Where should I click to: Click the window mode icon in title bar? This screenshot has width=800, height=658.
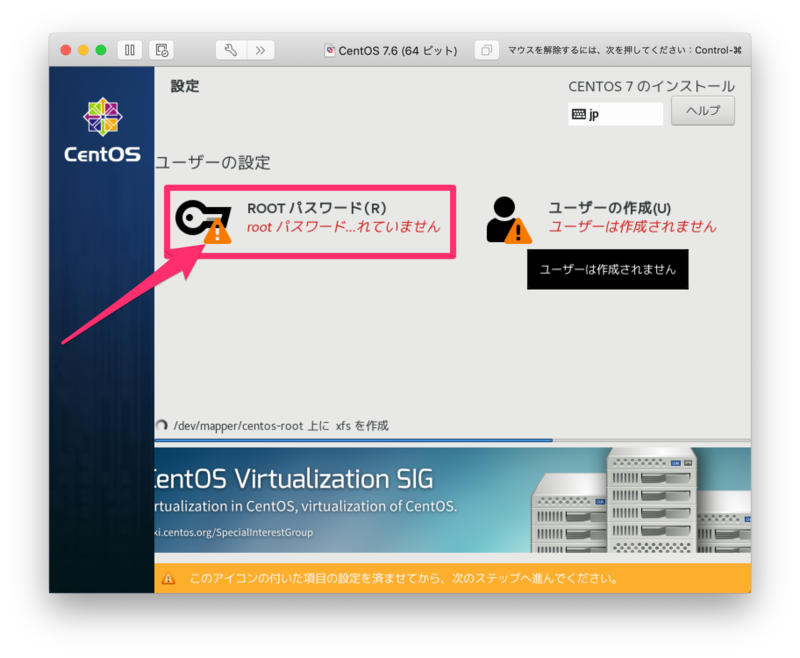point(486,50)
